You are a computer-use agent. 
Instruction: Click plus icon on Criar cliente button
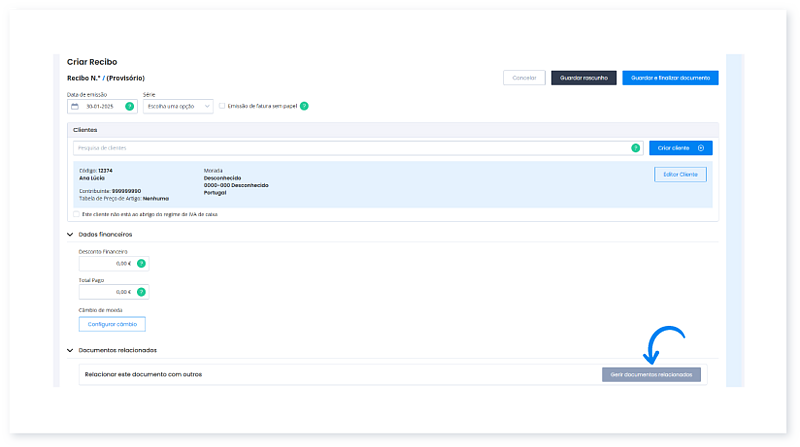click(x=701, y=148)
